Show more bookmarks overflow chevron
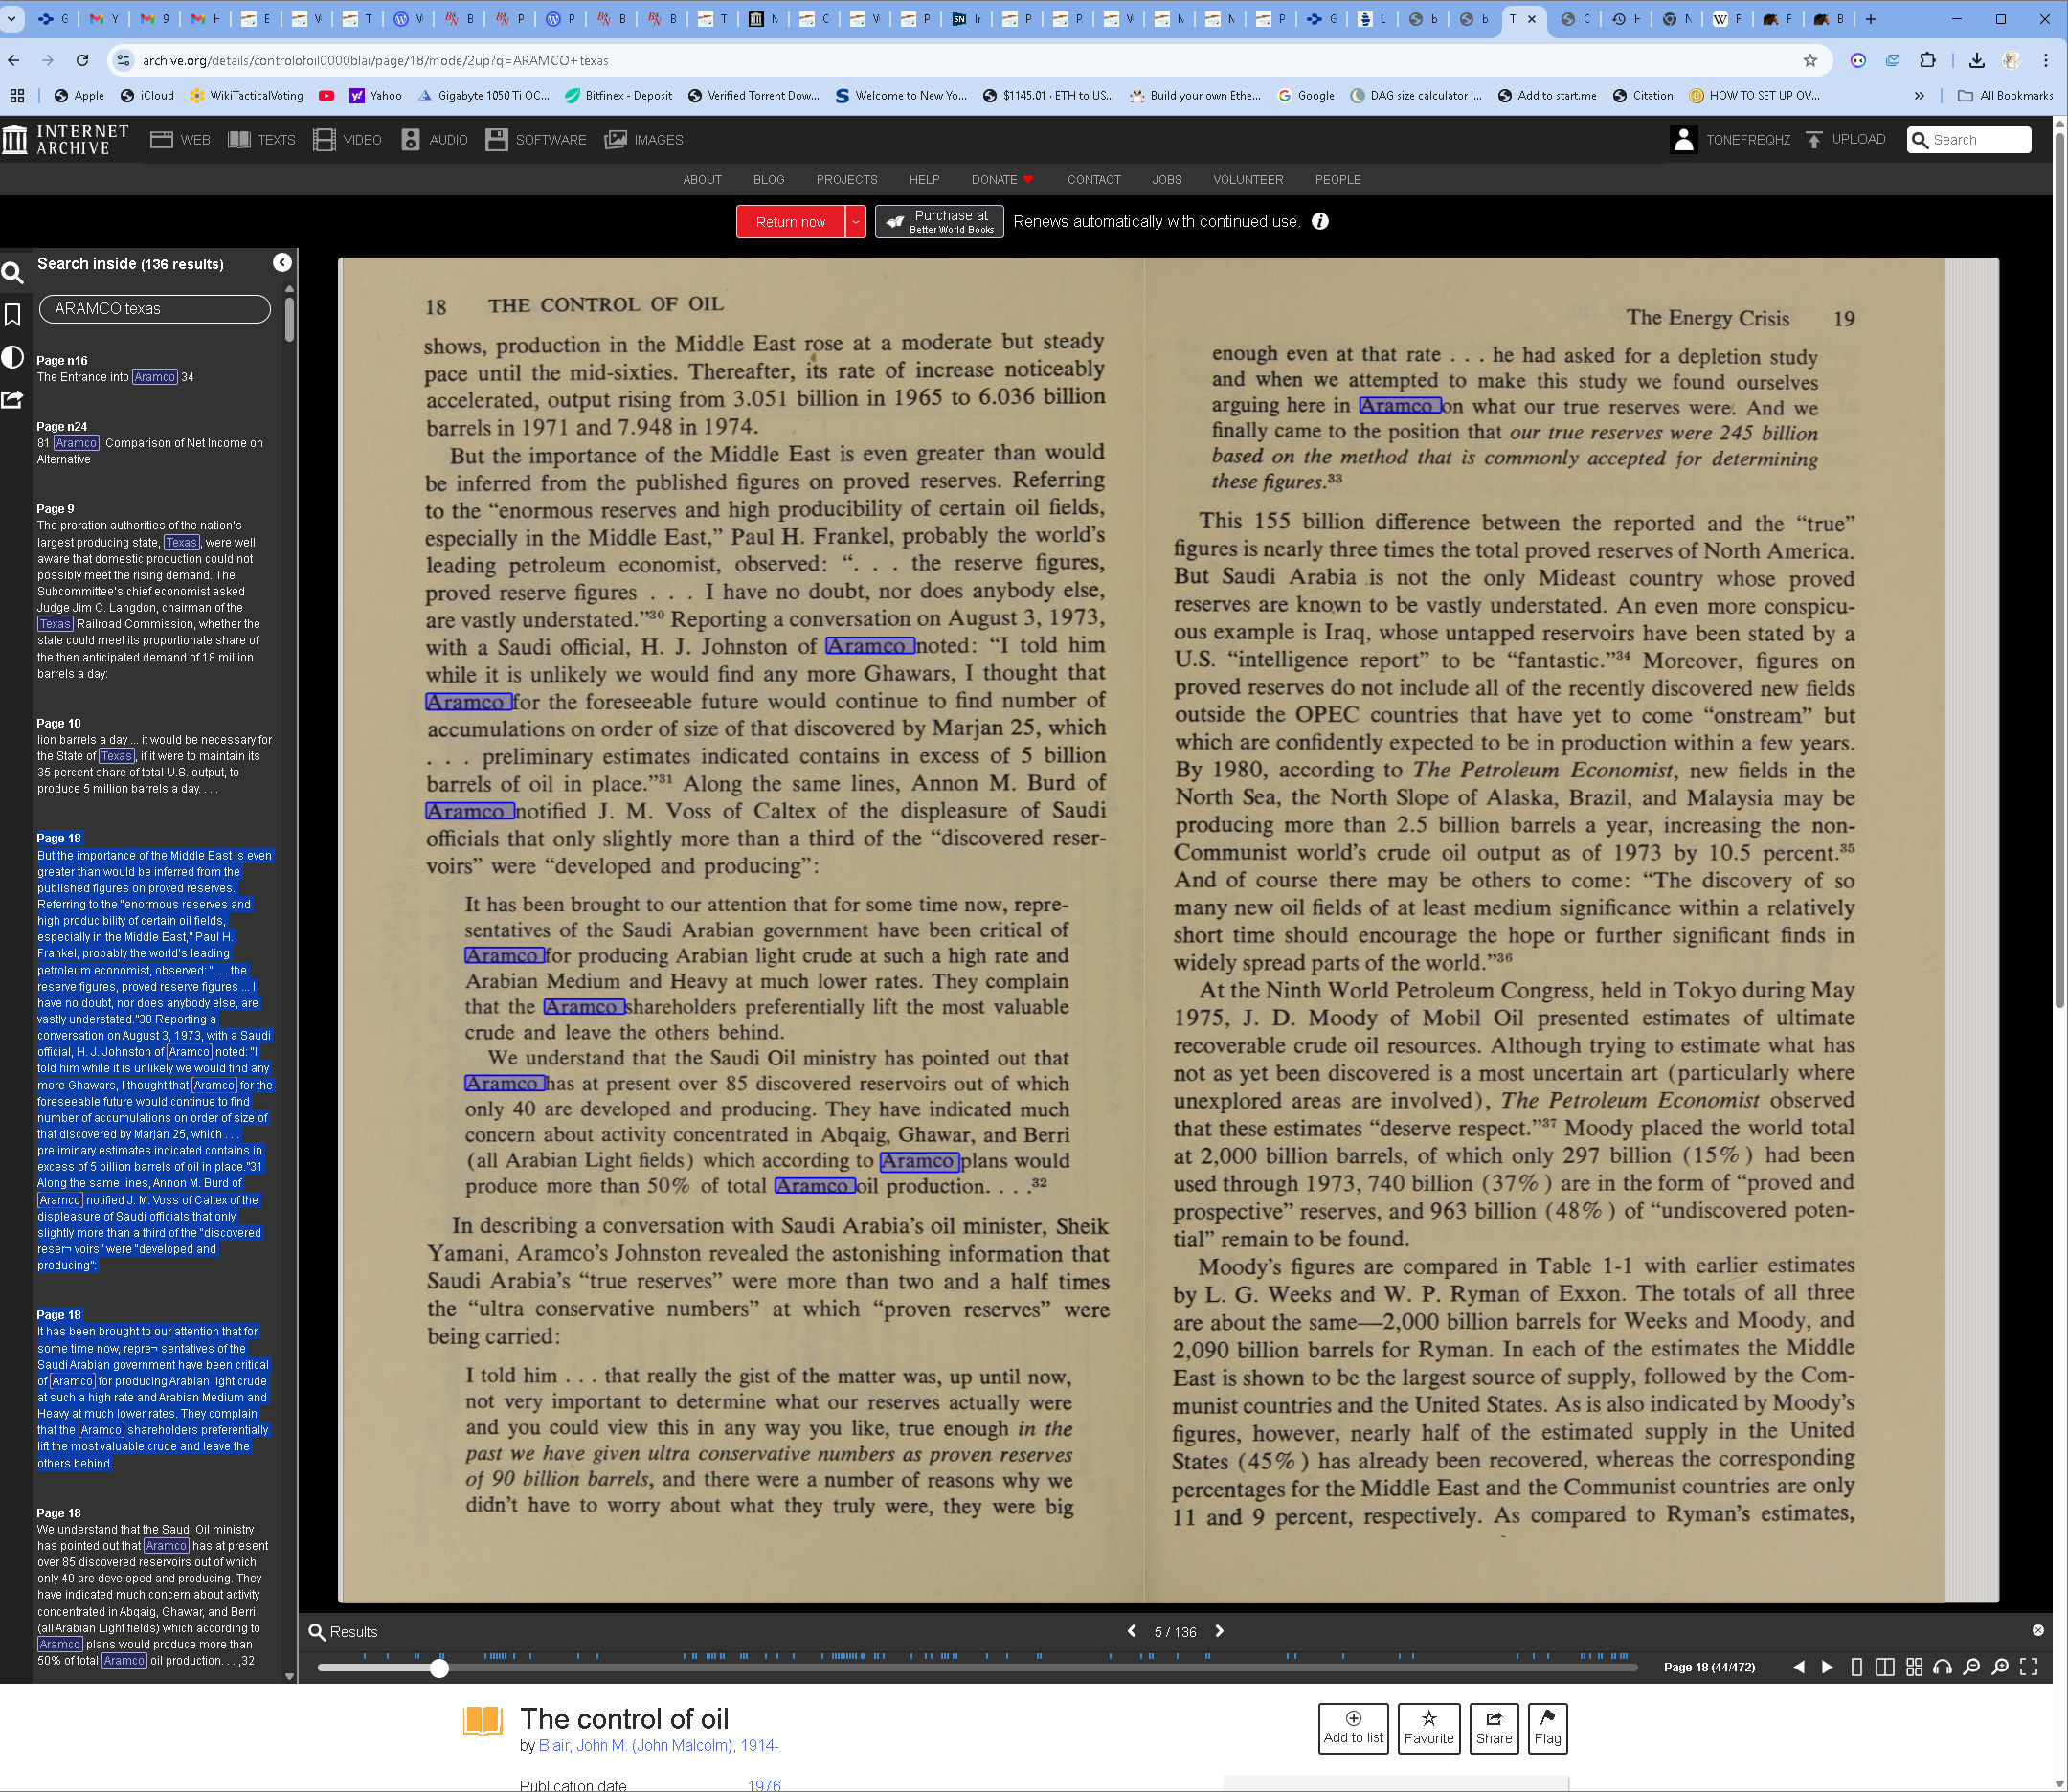2068x1792 pixels. 1919,96
